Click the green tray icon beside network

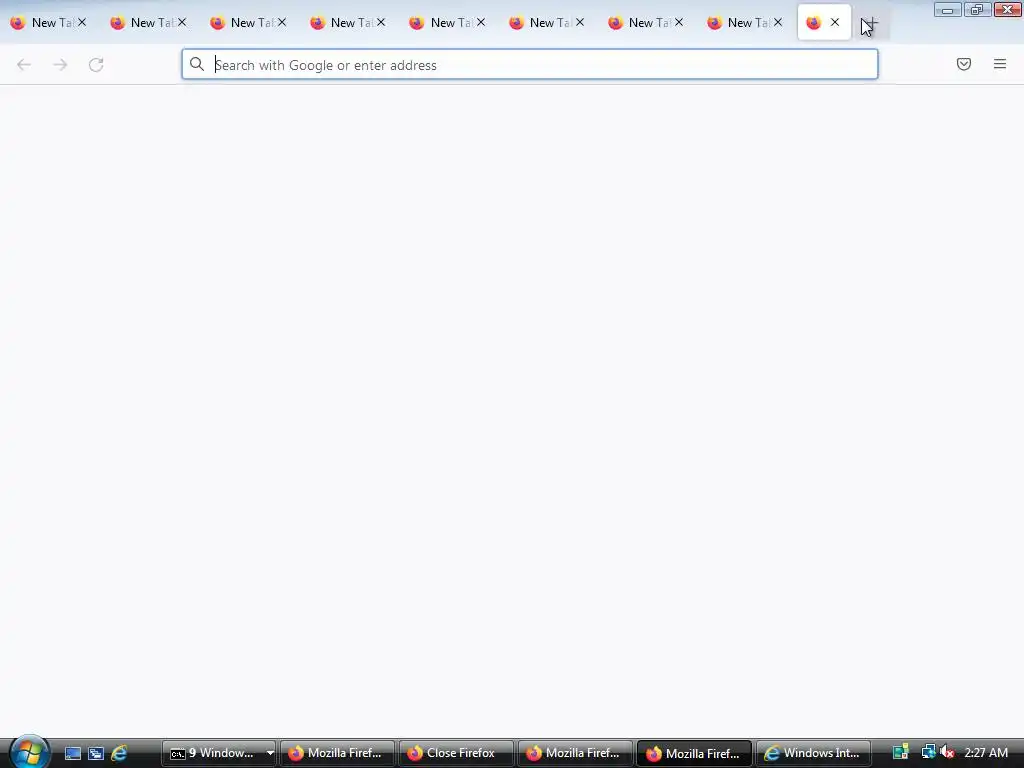click(x=901, y=753)
